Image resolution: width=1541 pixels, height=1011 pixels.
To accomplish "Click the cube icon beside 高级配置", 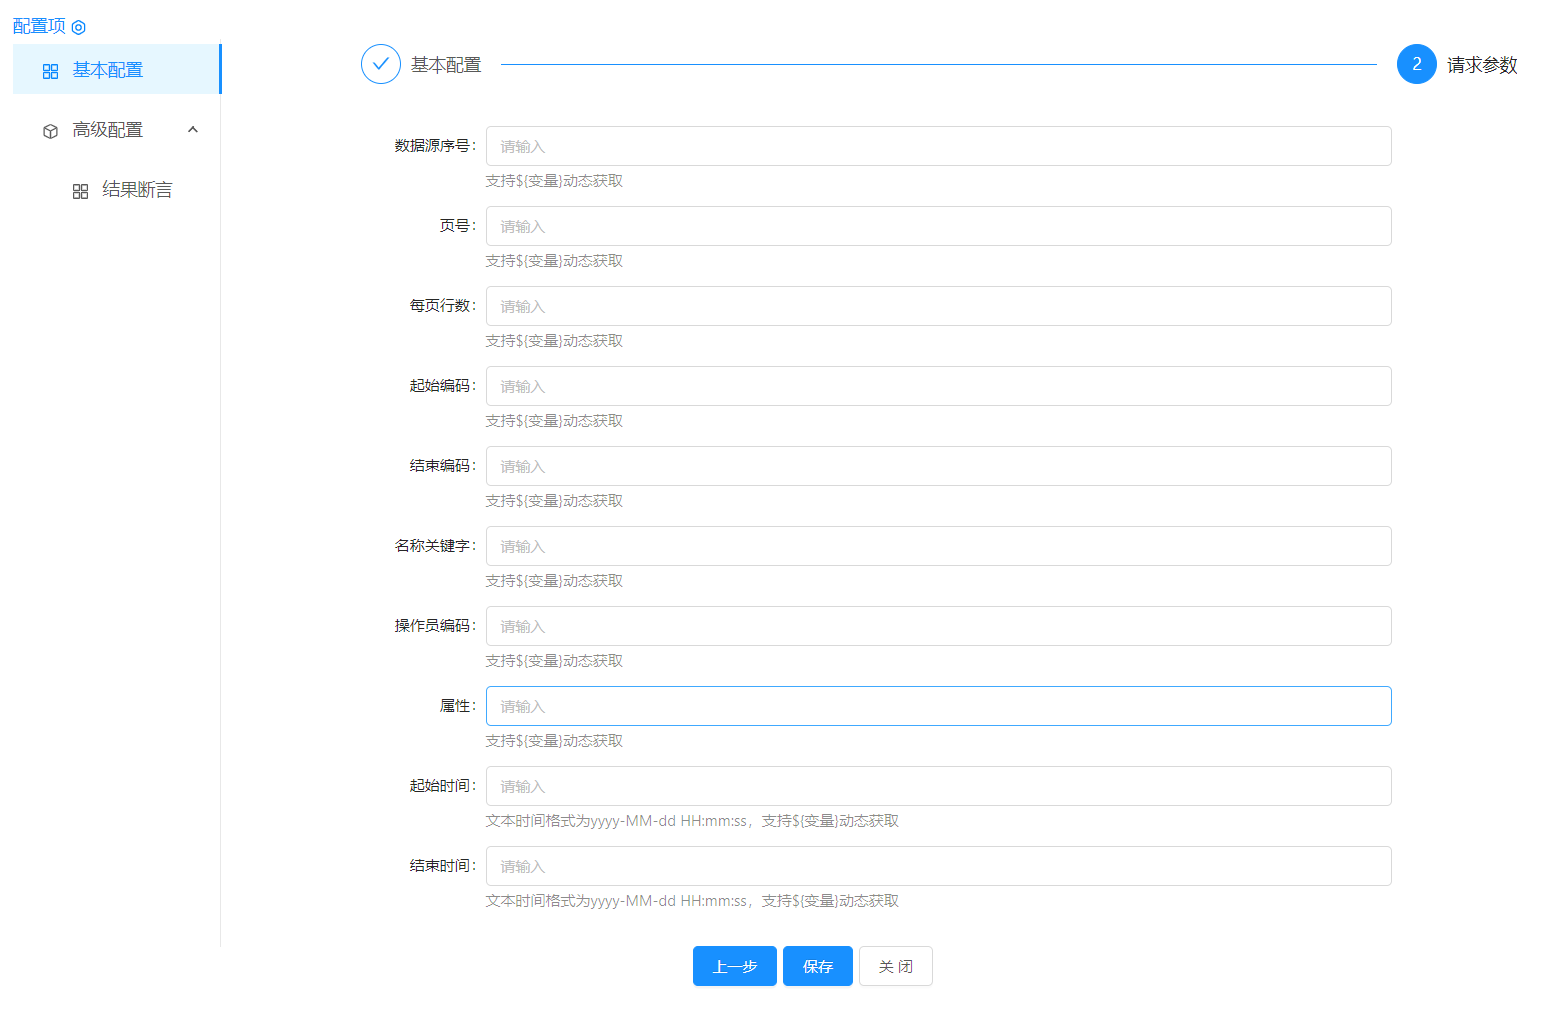I will point(51,131).
